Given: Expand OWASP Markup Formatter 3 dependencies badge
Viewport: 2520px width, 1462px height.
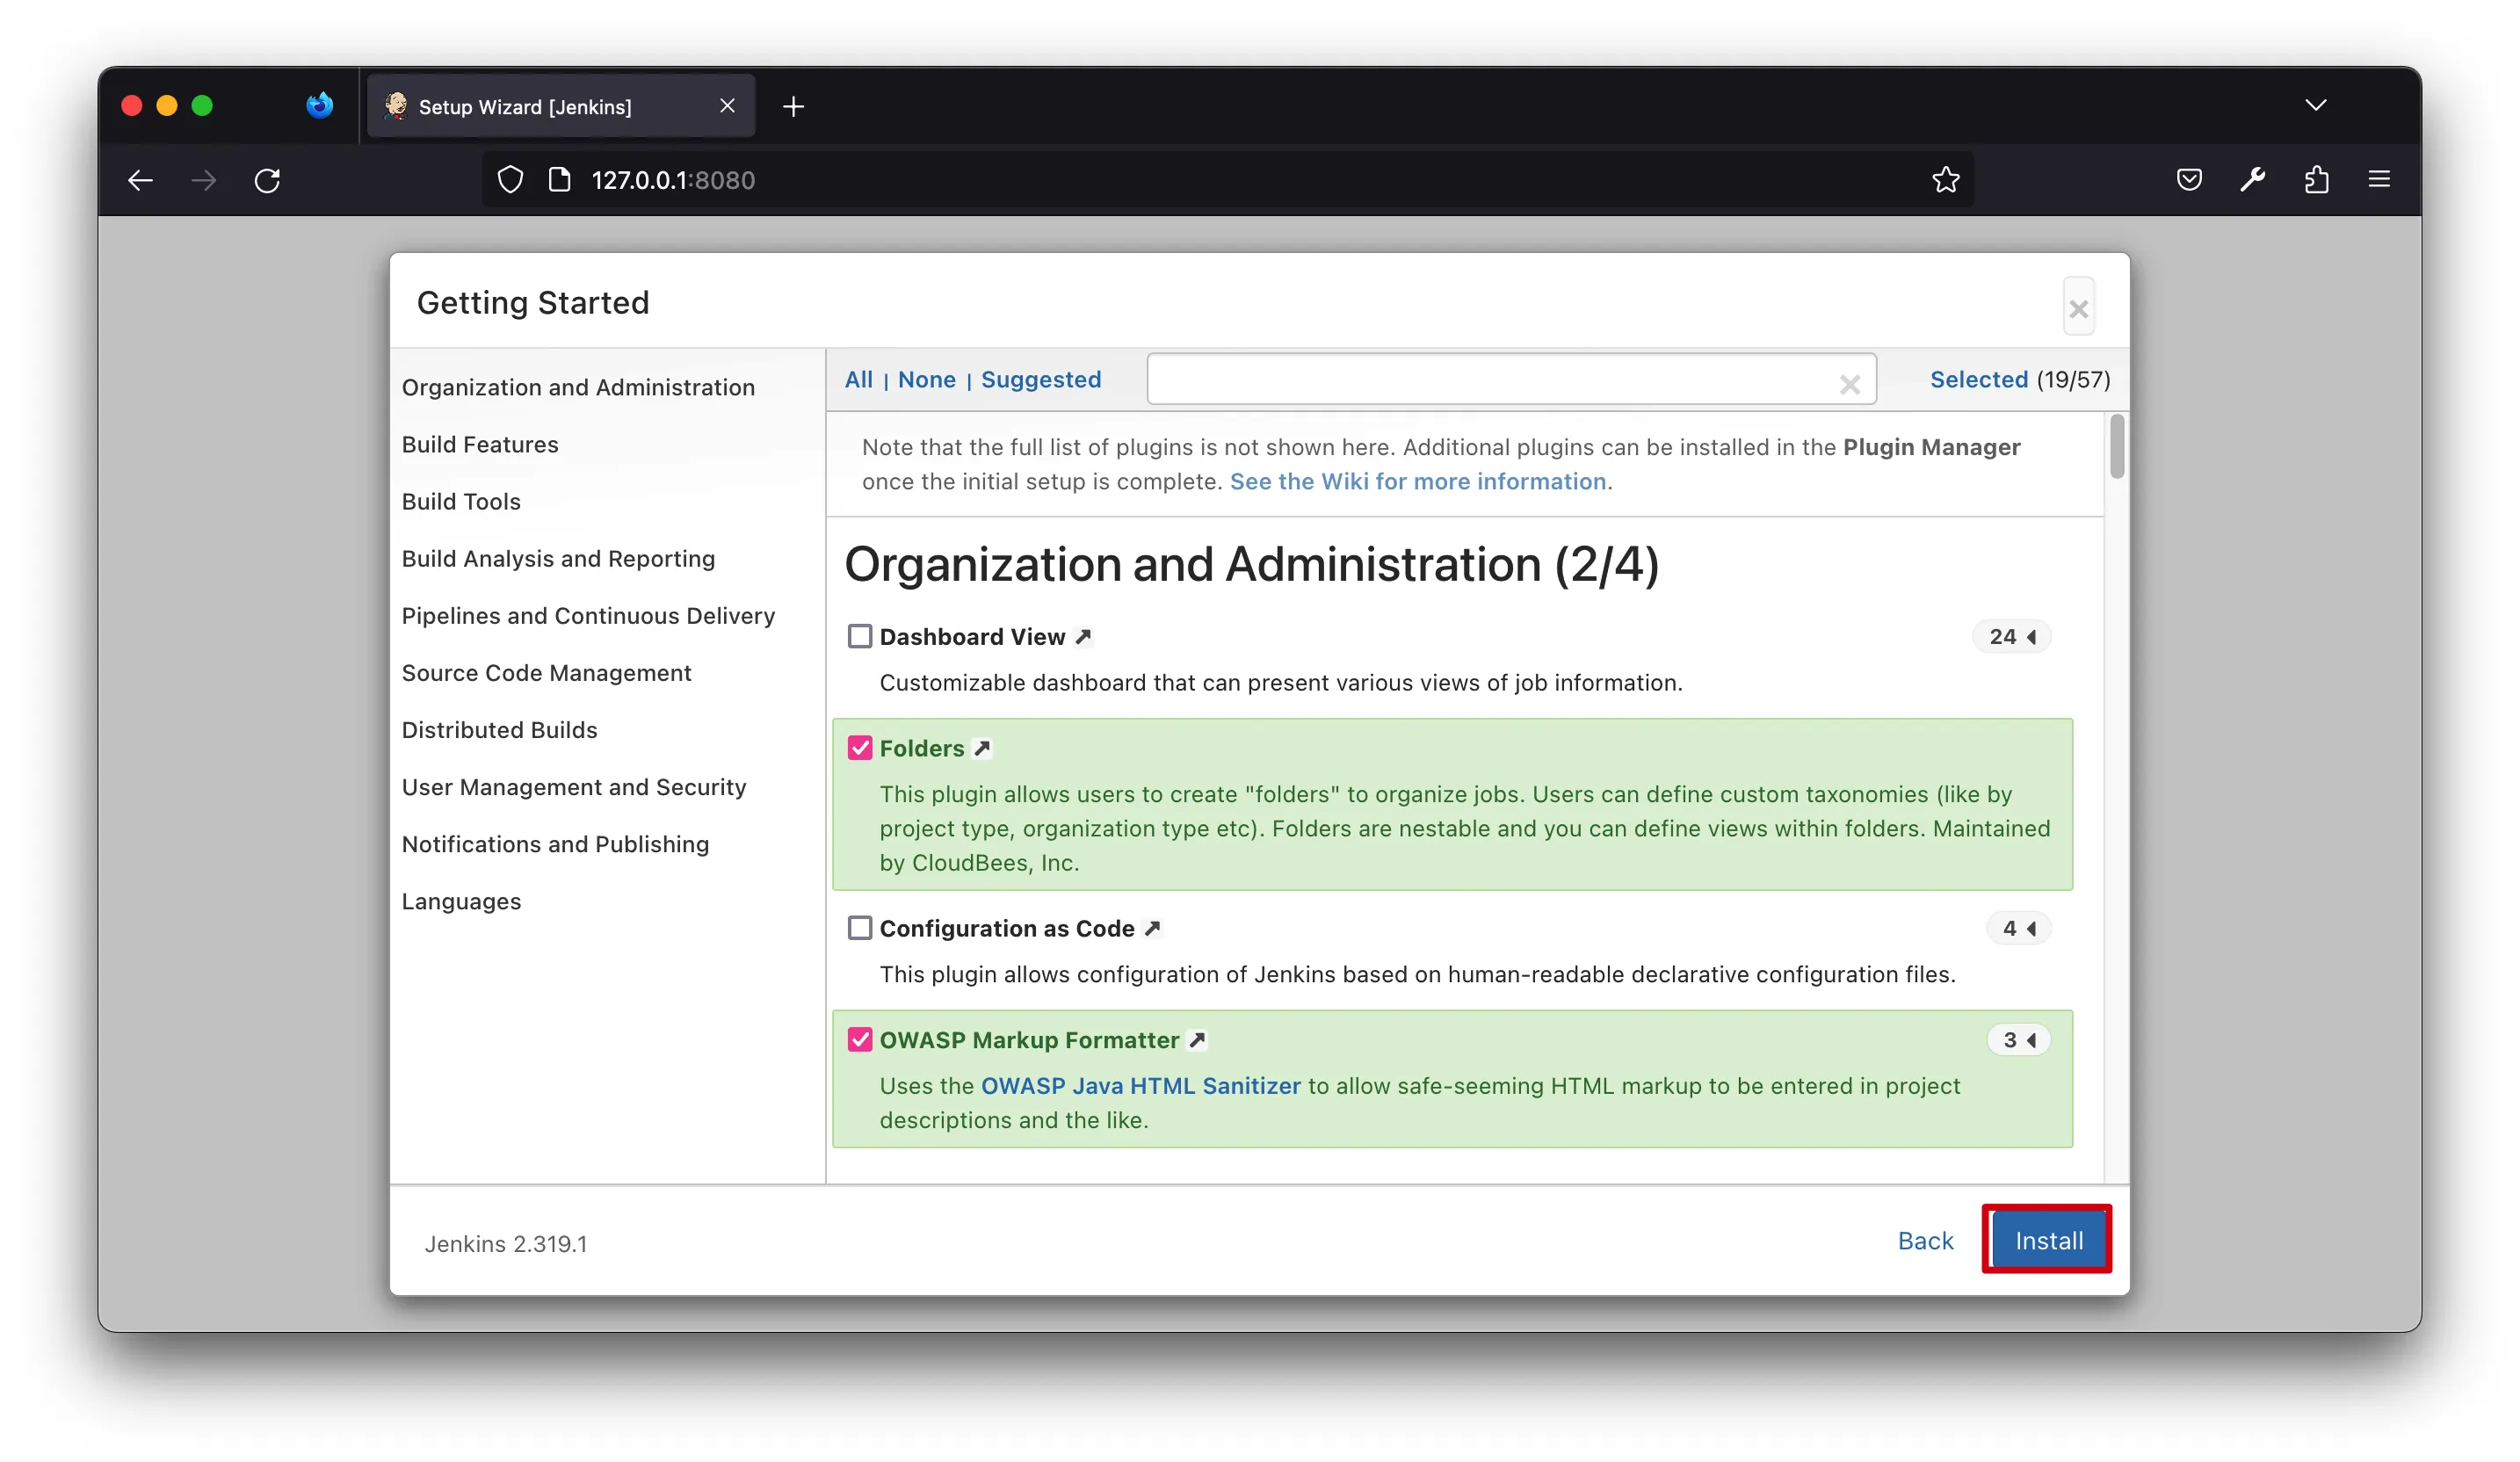Looking at the screenshot, I should 2019,1041.
